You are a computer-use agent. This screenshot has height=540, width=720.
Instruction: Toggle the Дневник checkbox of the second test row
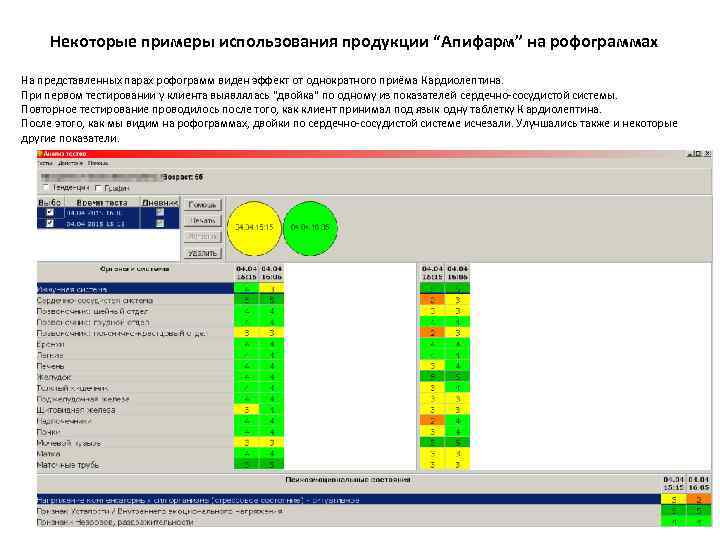coord(160,223)
